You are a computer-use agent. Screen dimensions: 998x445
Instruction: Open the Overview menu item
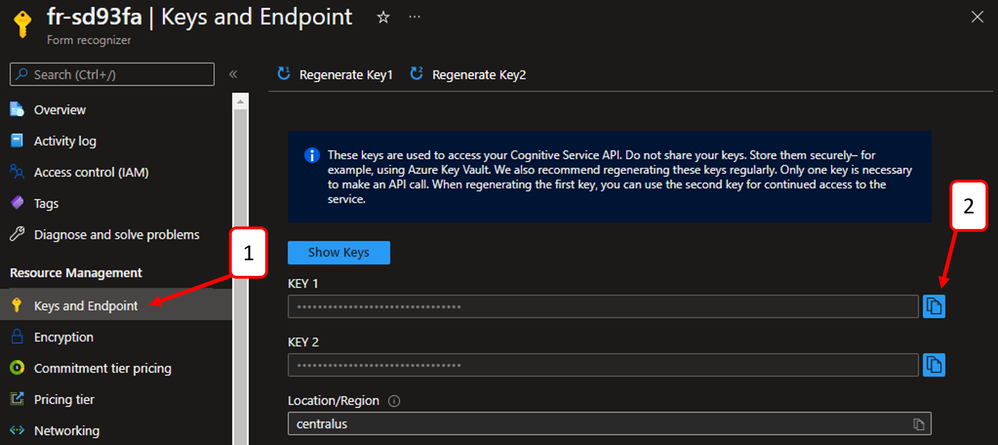tap(60, 109)
